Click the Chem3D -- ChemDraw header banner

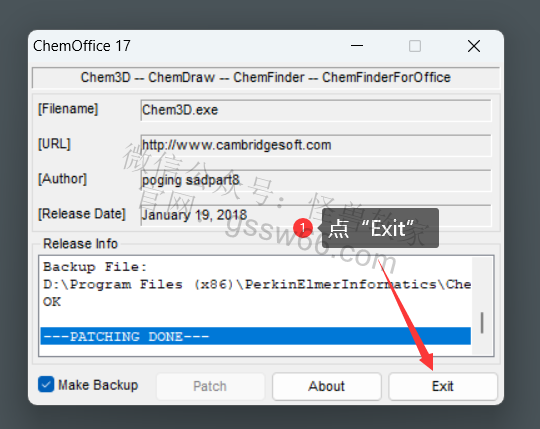[266, 77]
